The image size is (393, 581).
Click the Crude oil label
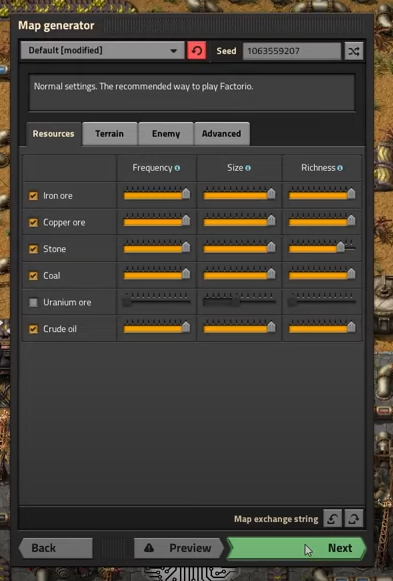[x=60, y=329]
